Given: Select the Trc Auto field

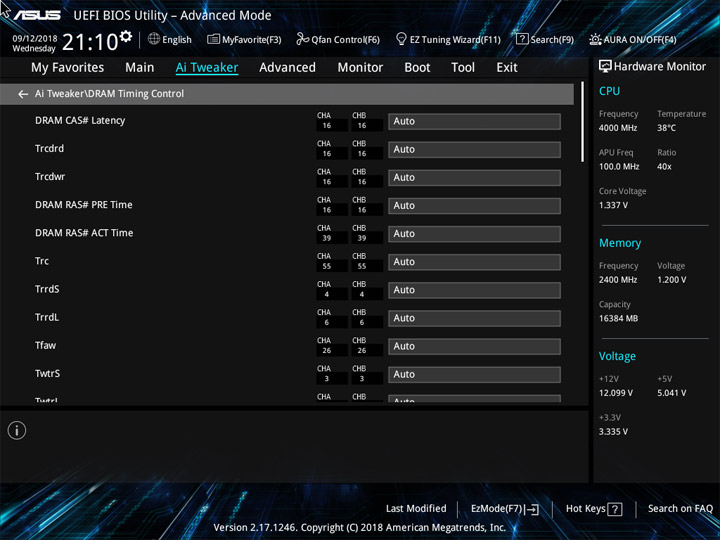Looking at the screenshot, I should coord(474,262).
